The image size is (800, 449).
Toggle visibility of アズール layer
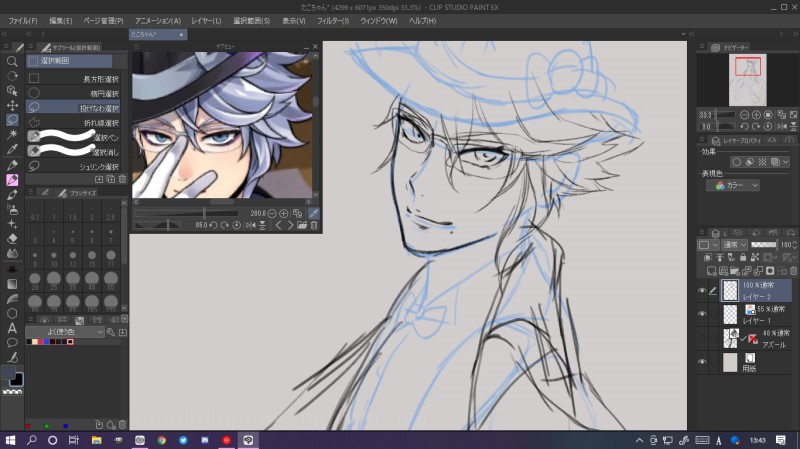pyautogui.click(x=701, y=338)
